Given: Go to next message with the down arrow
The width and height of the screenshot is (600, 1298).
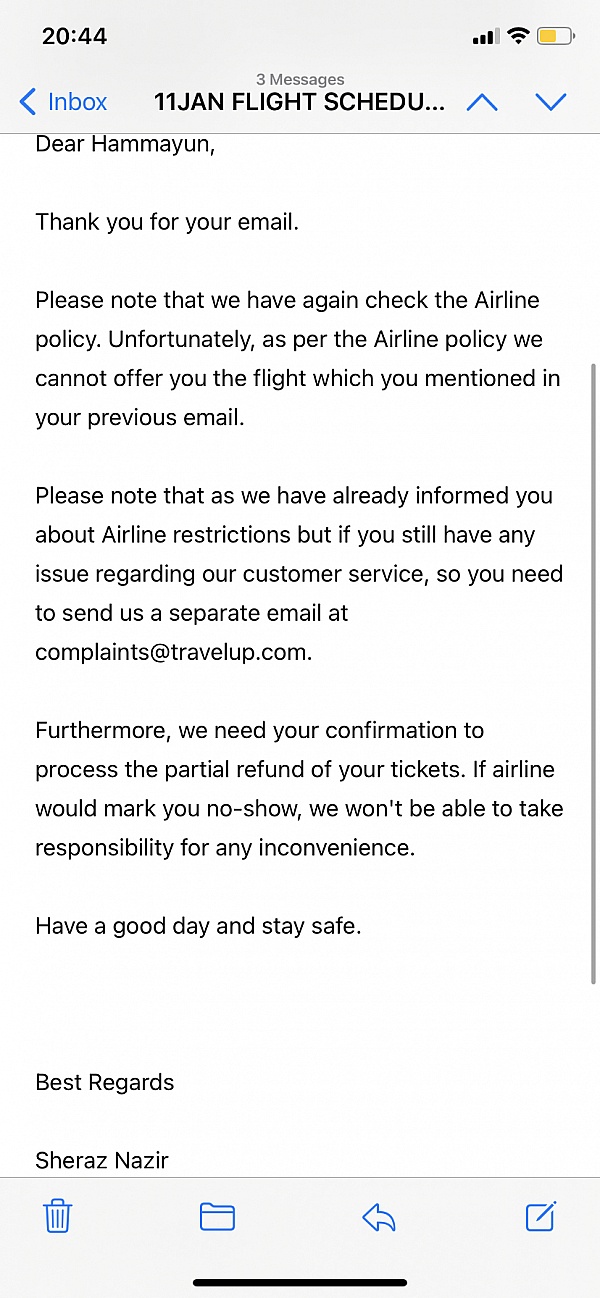Looking at the screenshot, I should click(x=551, y=102).
